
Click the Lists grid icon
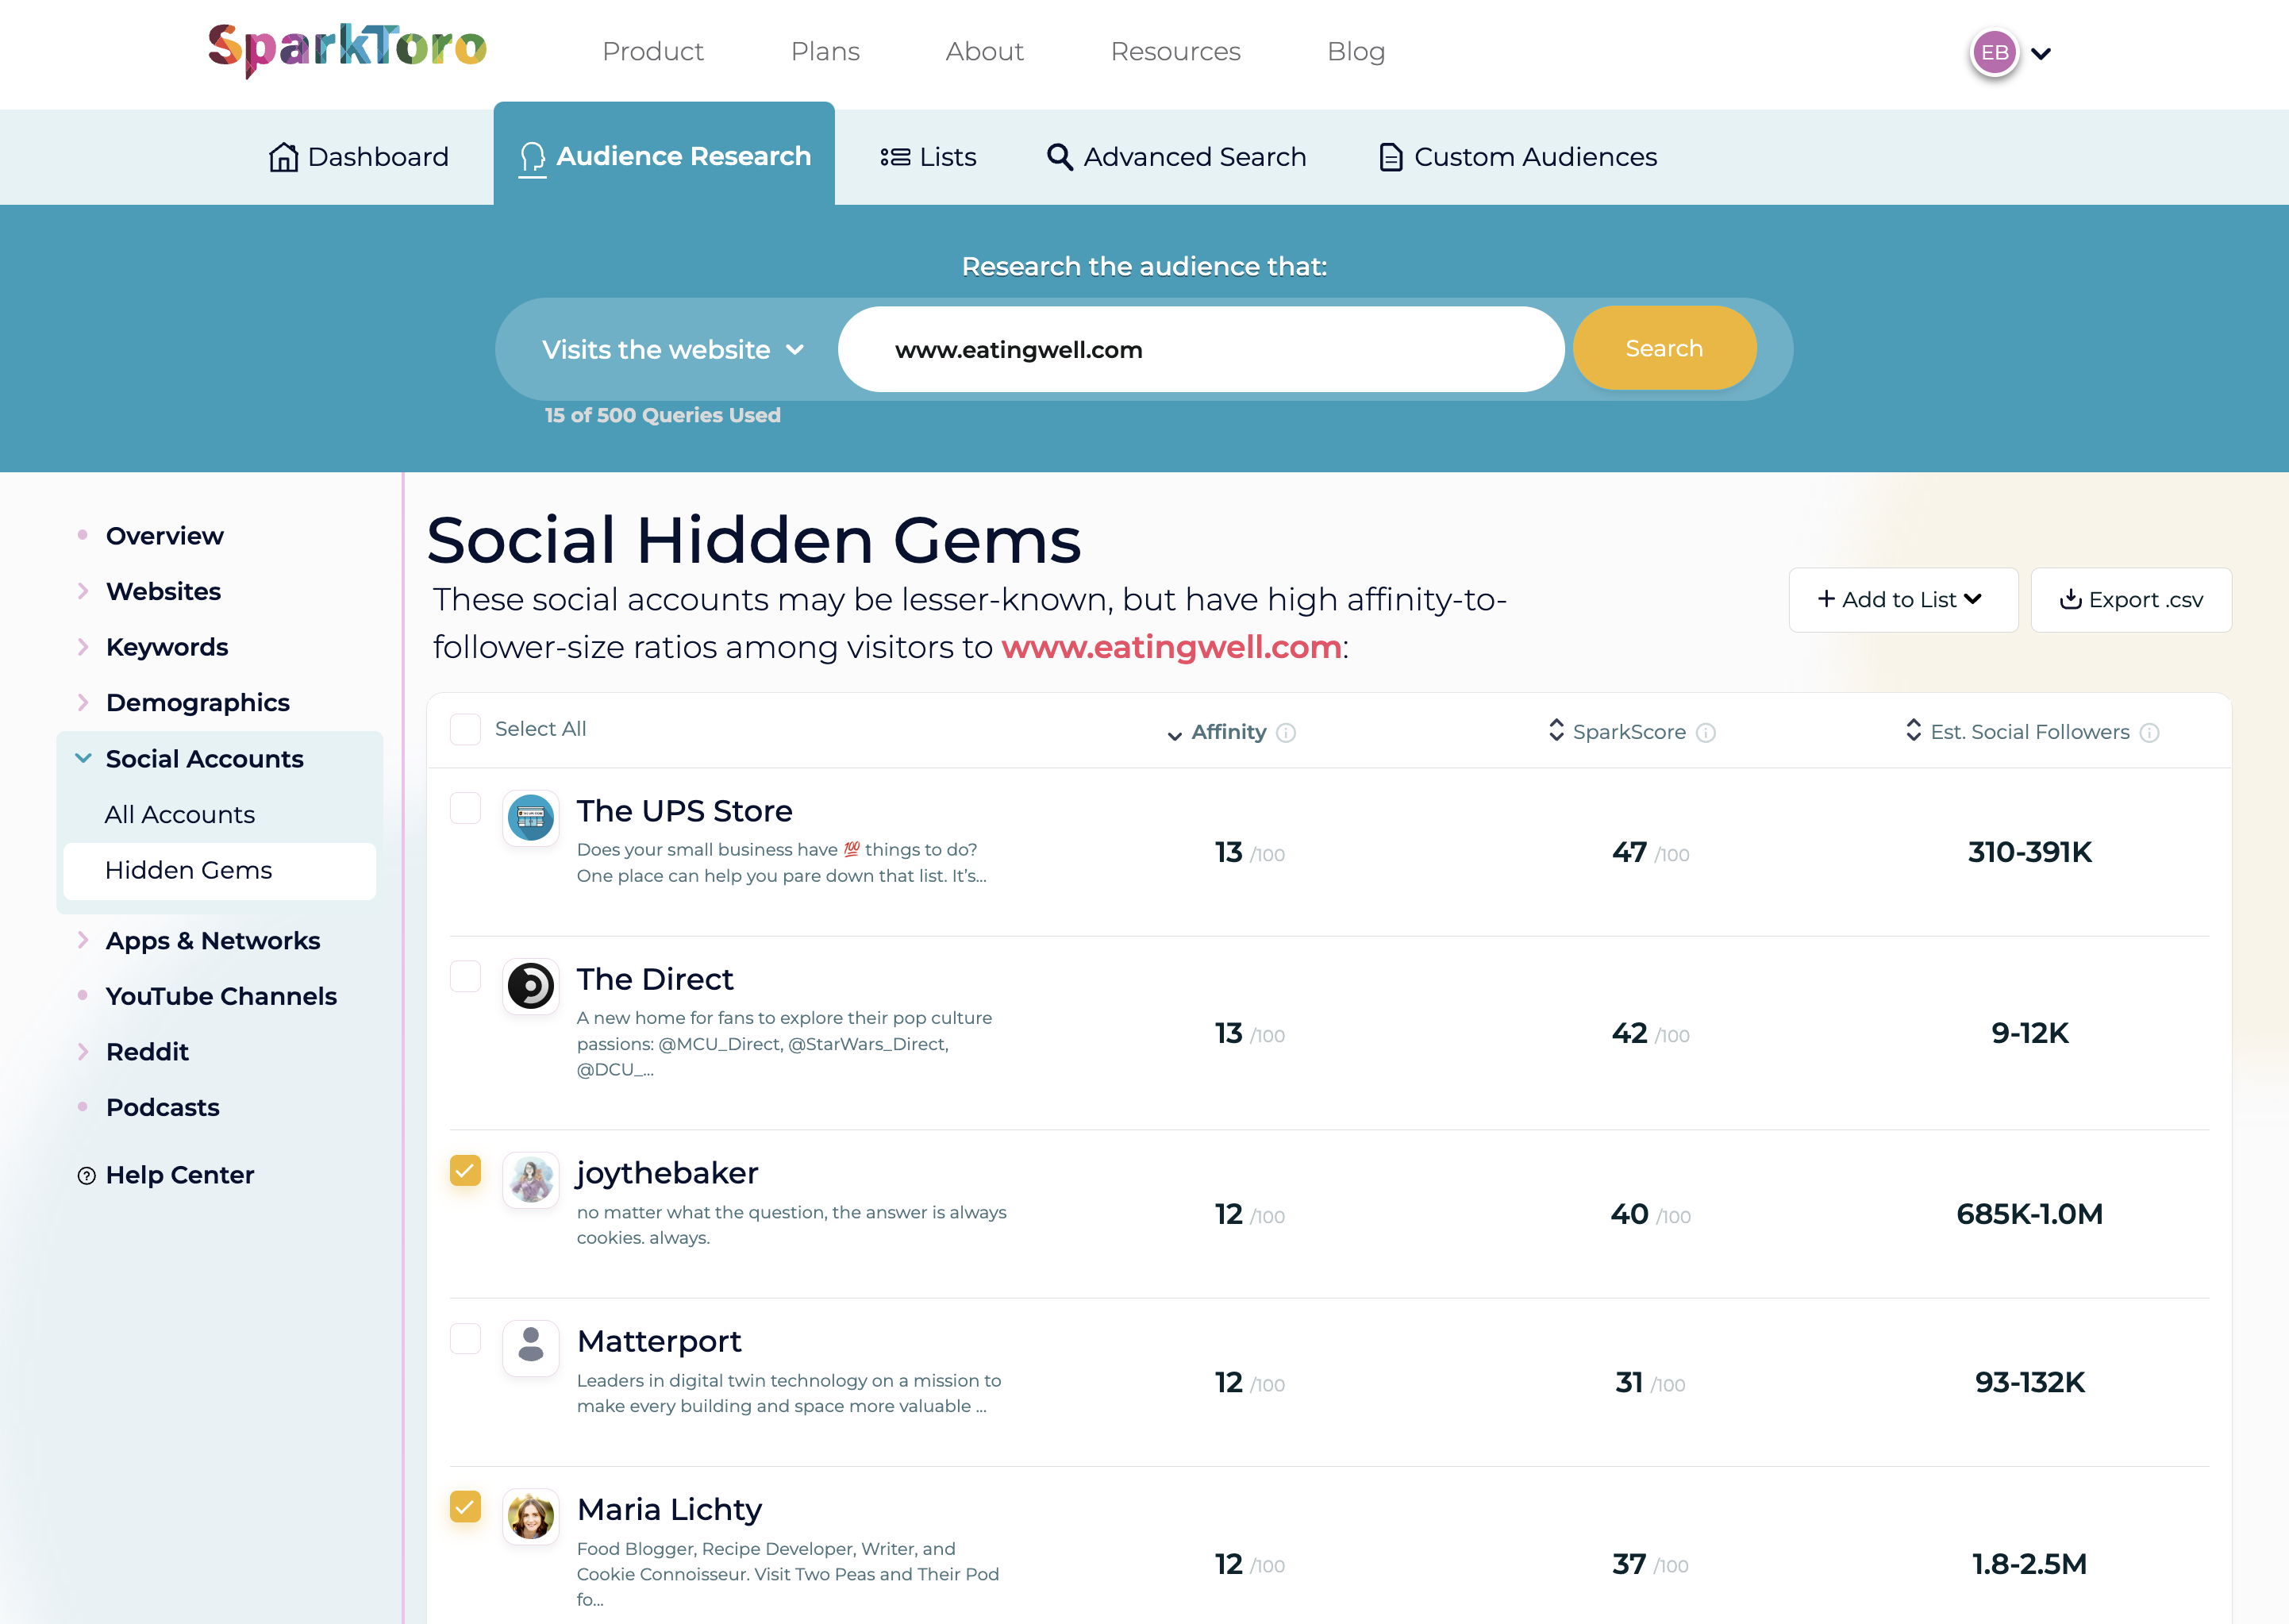tap(892, 156)
